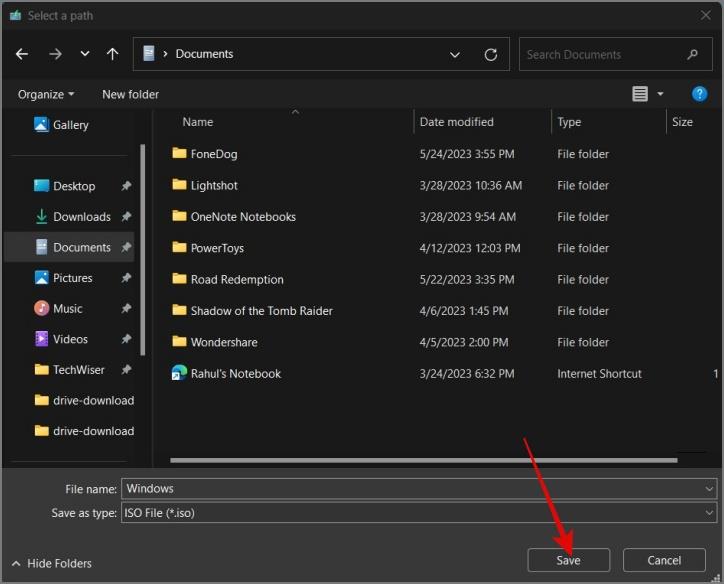This screenshot has height=584, width=724.
Task: Select TechWiser in the sidebar
Action: point(70,369)
